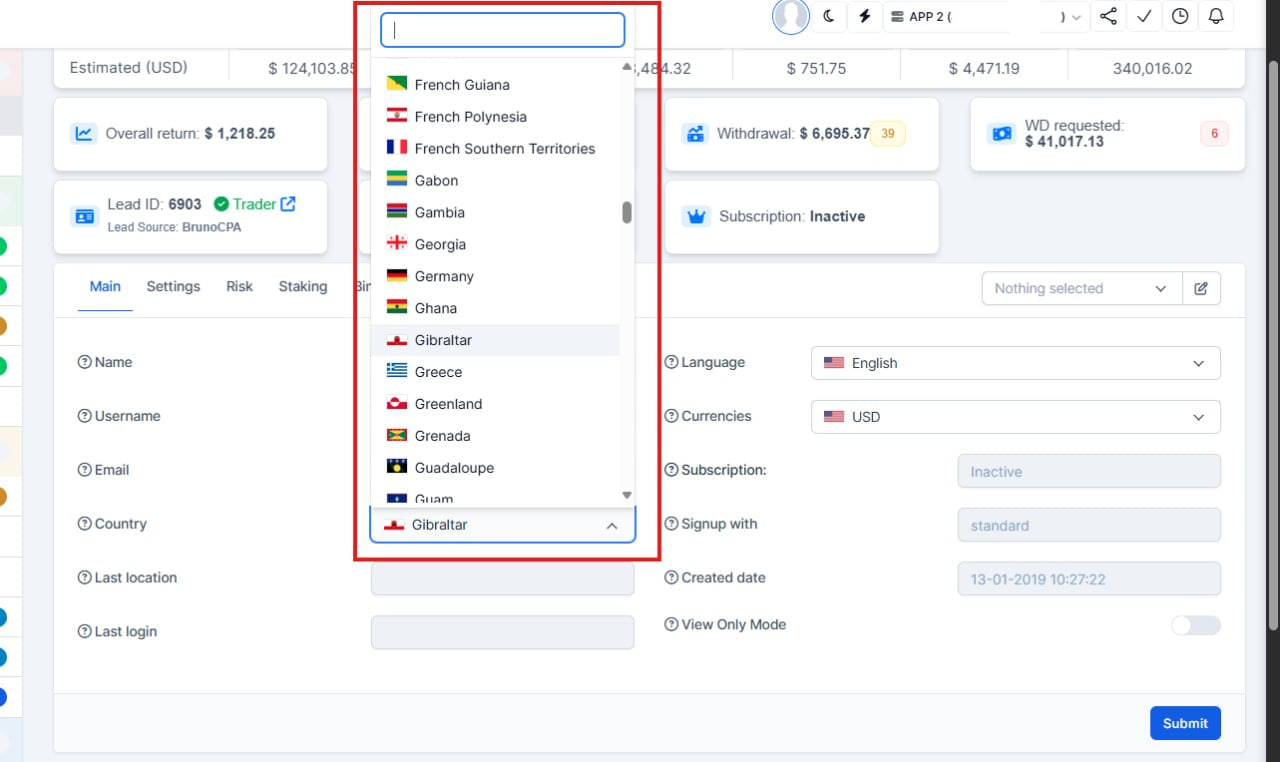Click the help icon next to Email
This screenshot has width=1280, height=762.
point(84,470)
